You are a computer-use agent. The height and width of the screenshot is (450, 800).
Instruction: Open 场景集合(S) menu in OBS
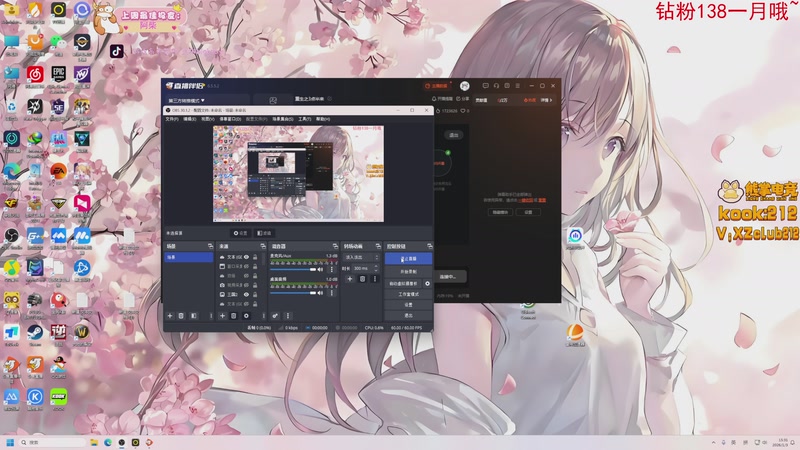point(283,119)
